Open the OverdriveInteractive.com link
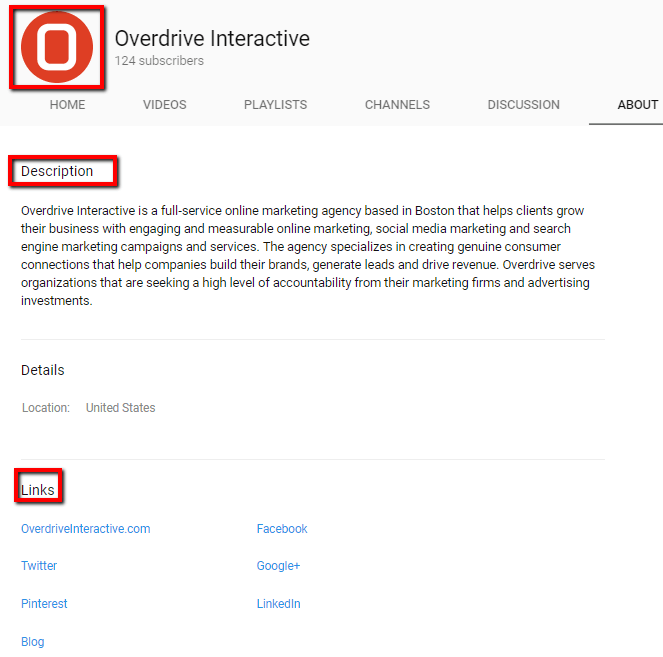Viewport: 663px width, 657px height. pos(86,528)
